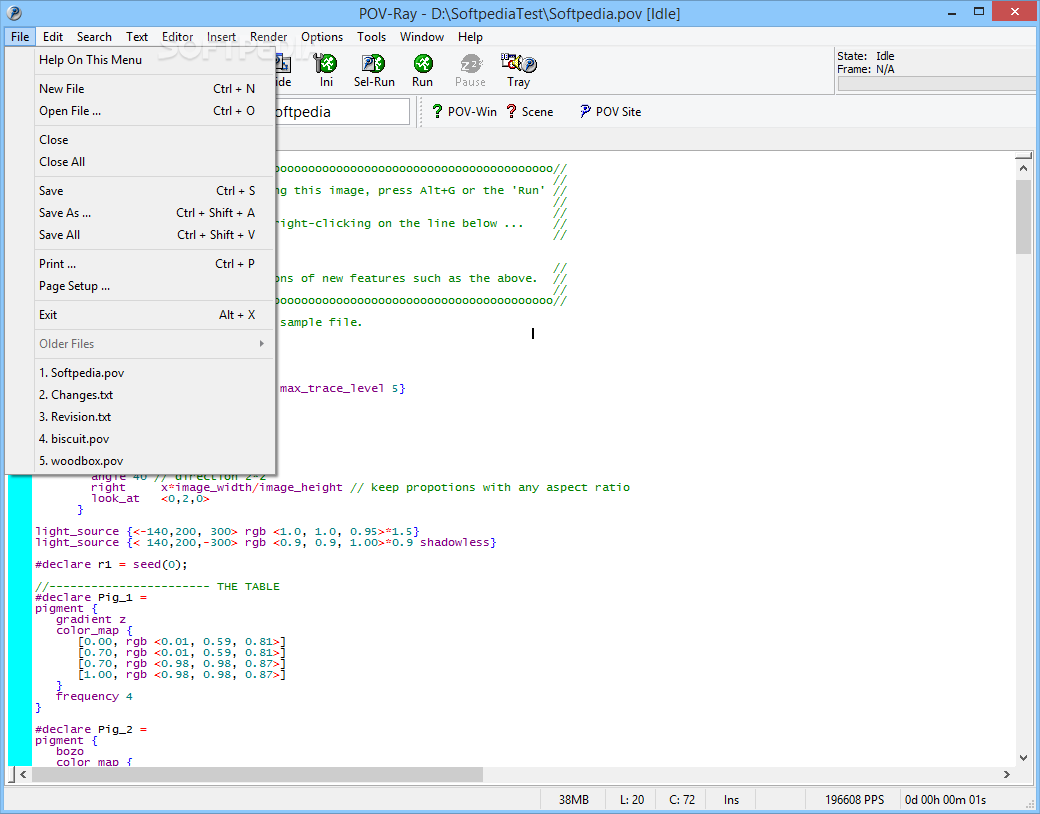Click the horizontal scrollbar right arrow

pos(1007,774)
